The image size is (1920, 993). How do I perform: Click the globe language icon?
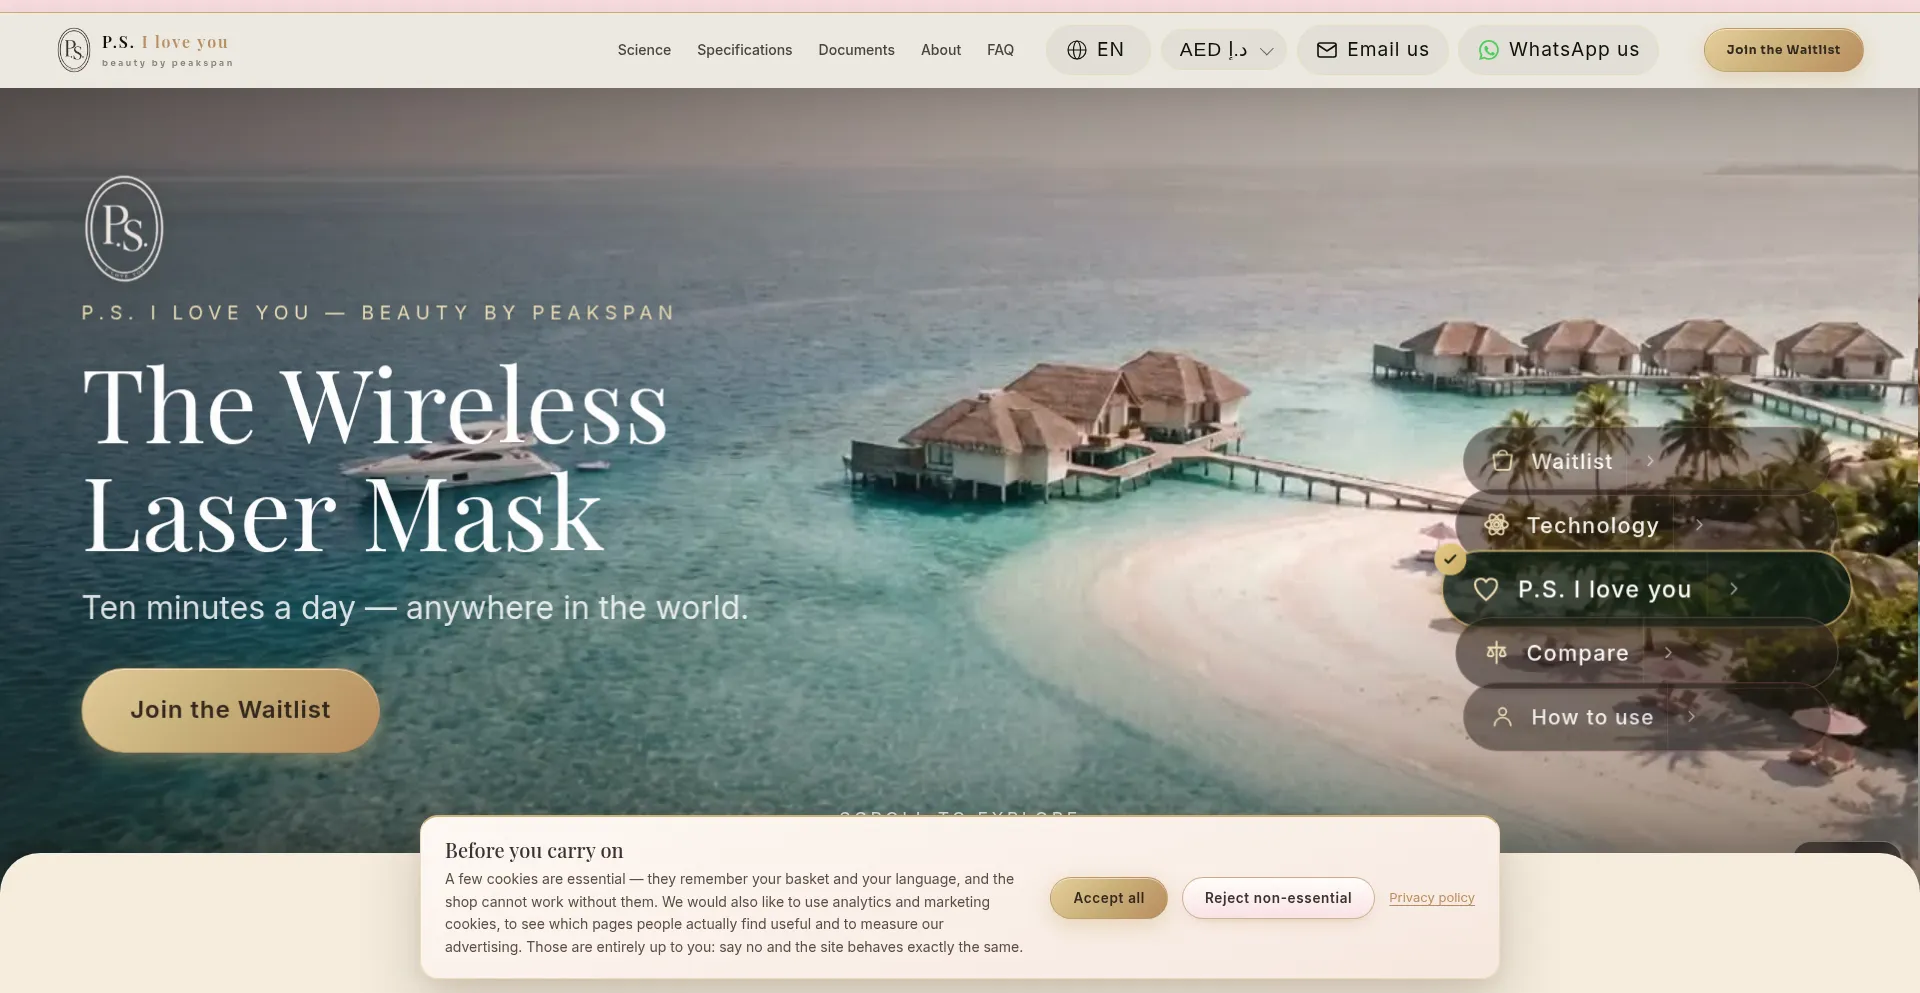[x=1077, y=50]
